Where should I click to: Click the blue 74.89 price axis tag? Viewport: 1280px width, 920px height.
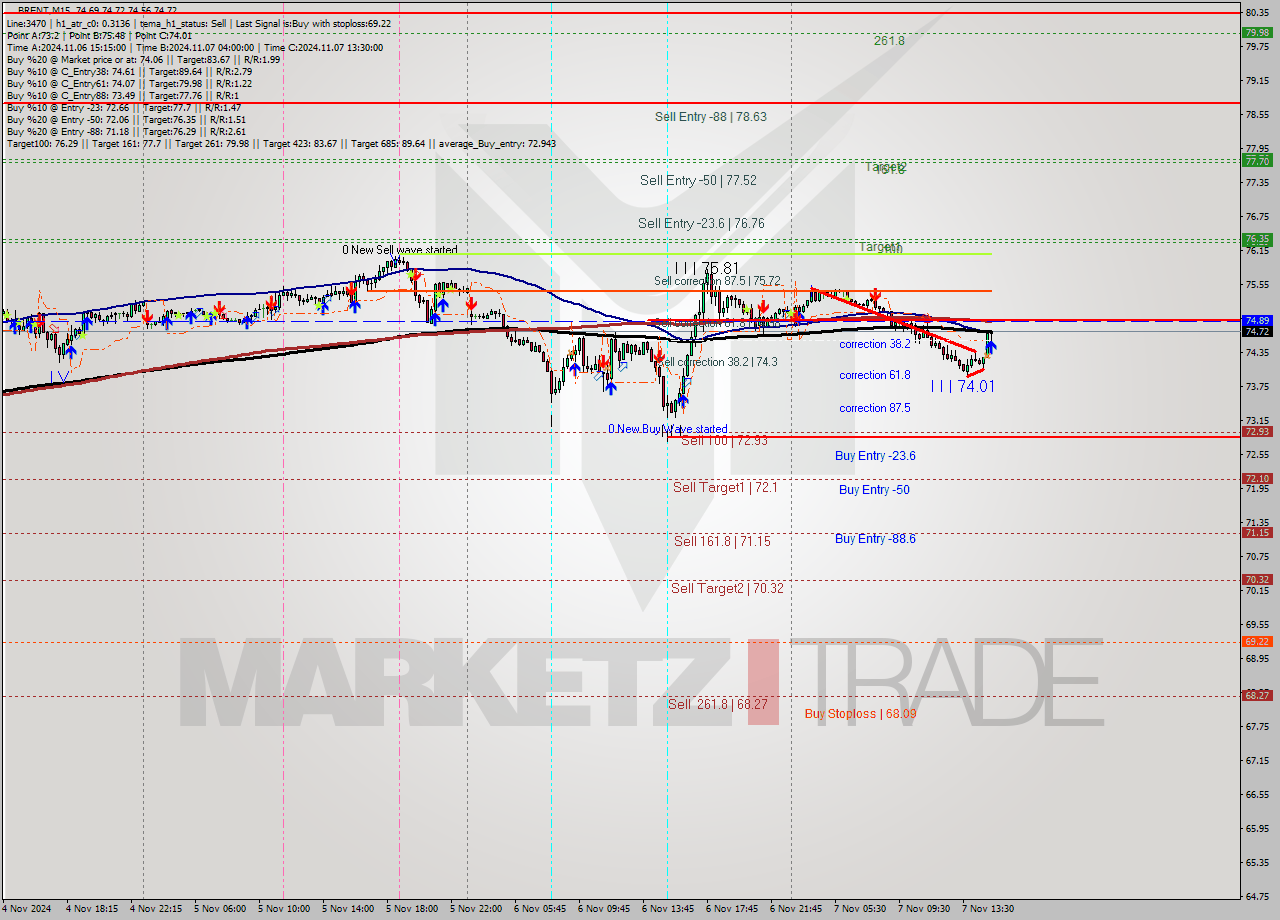pyautogui.click(x=1257, y=320)
